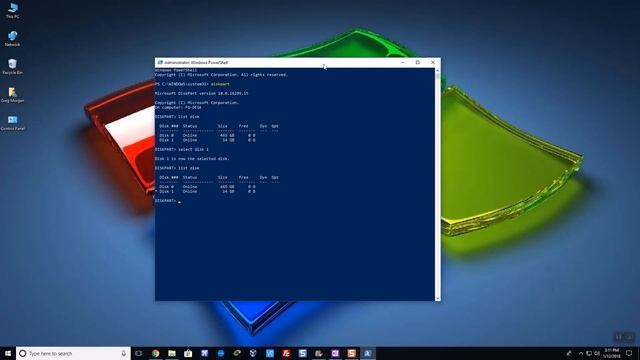Open Task View on the taskbar
This screenshot has width=640, height=360.
tap(139, 353)
